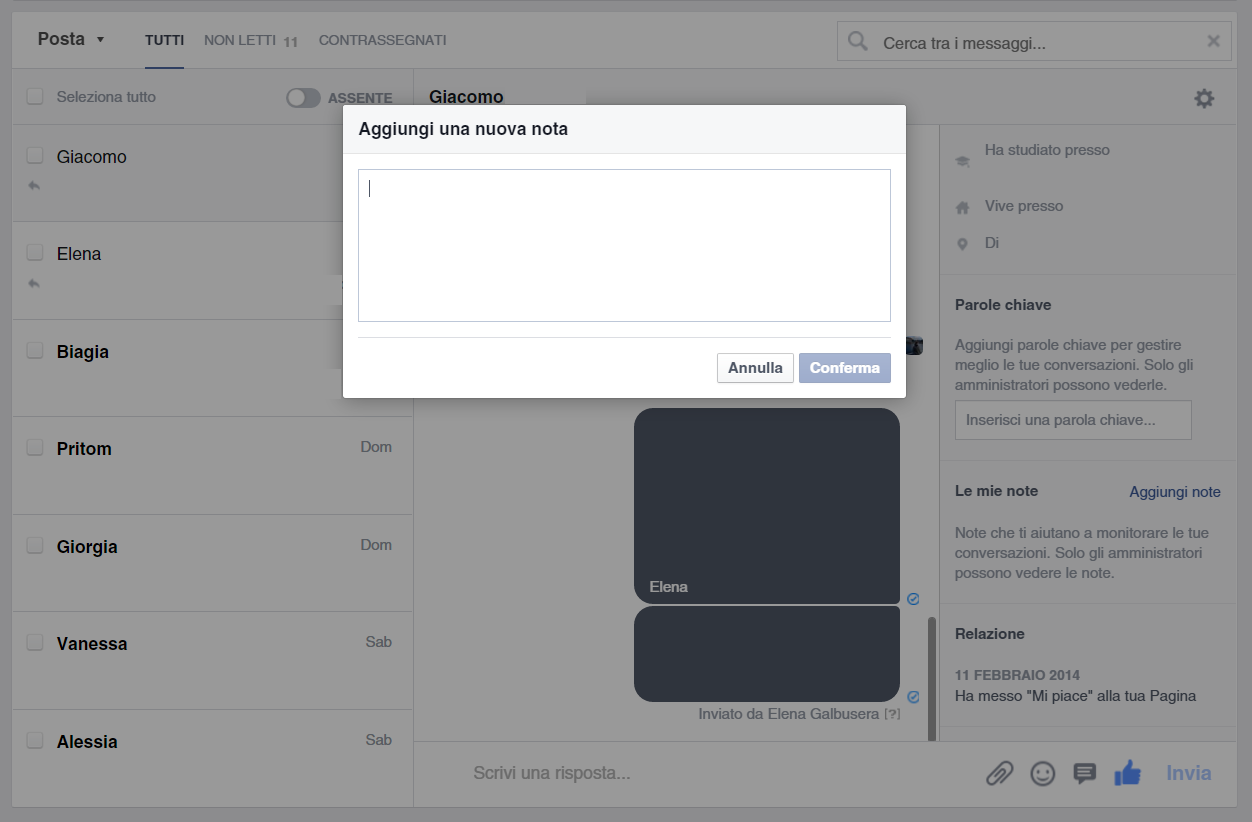Select the checkbox next to Biagia

(35, 351)
